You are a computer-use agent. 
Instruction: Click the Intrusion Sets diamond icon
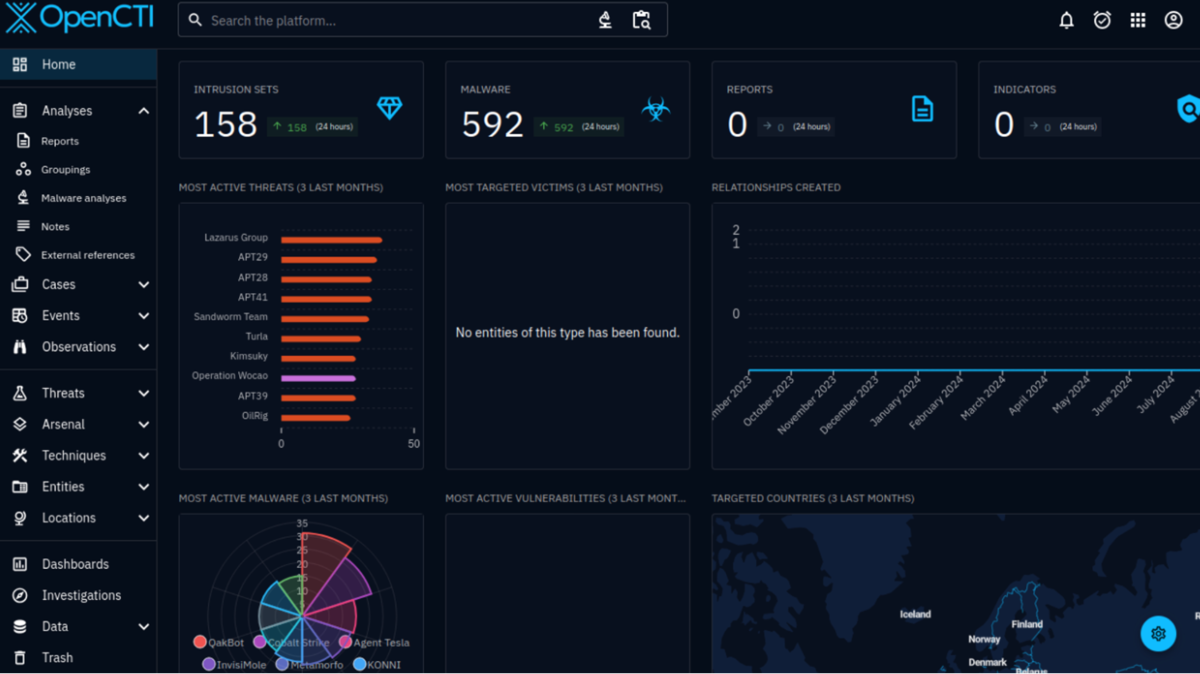390,108
